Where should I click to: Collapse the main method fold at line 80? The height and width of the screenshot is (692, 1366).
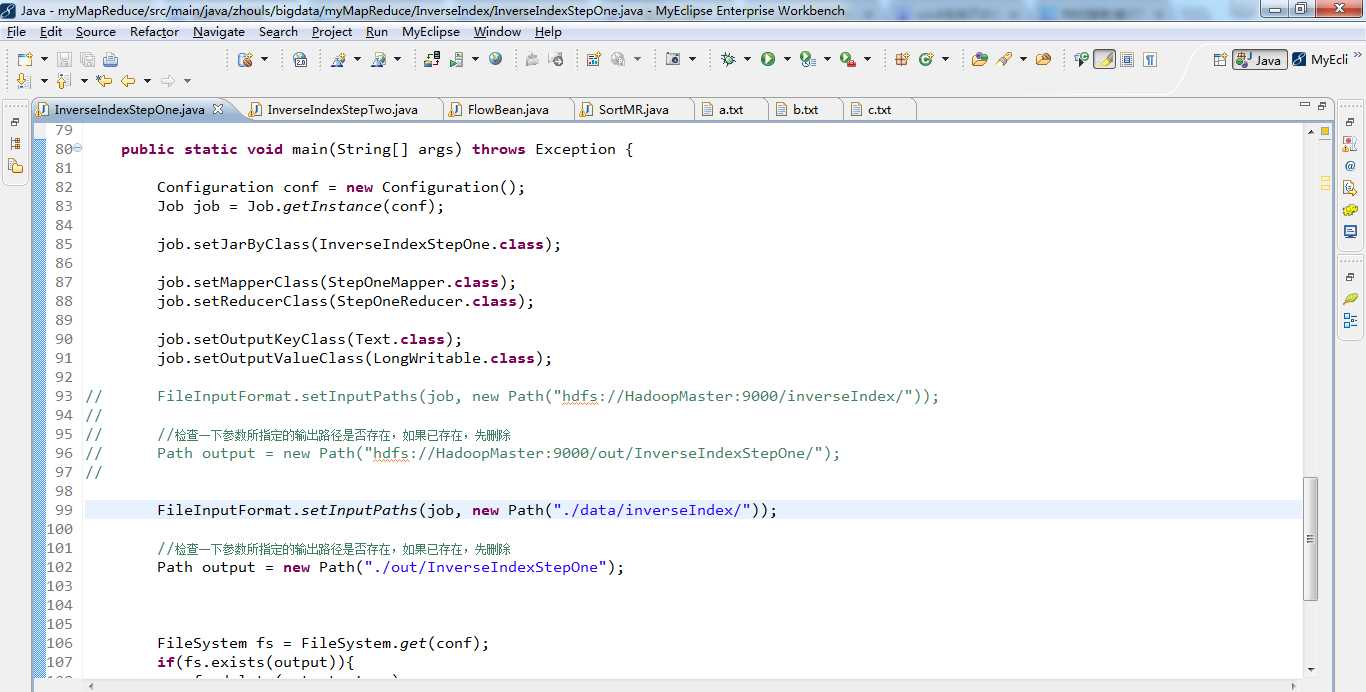(x=78, y=149)
